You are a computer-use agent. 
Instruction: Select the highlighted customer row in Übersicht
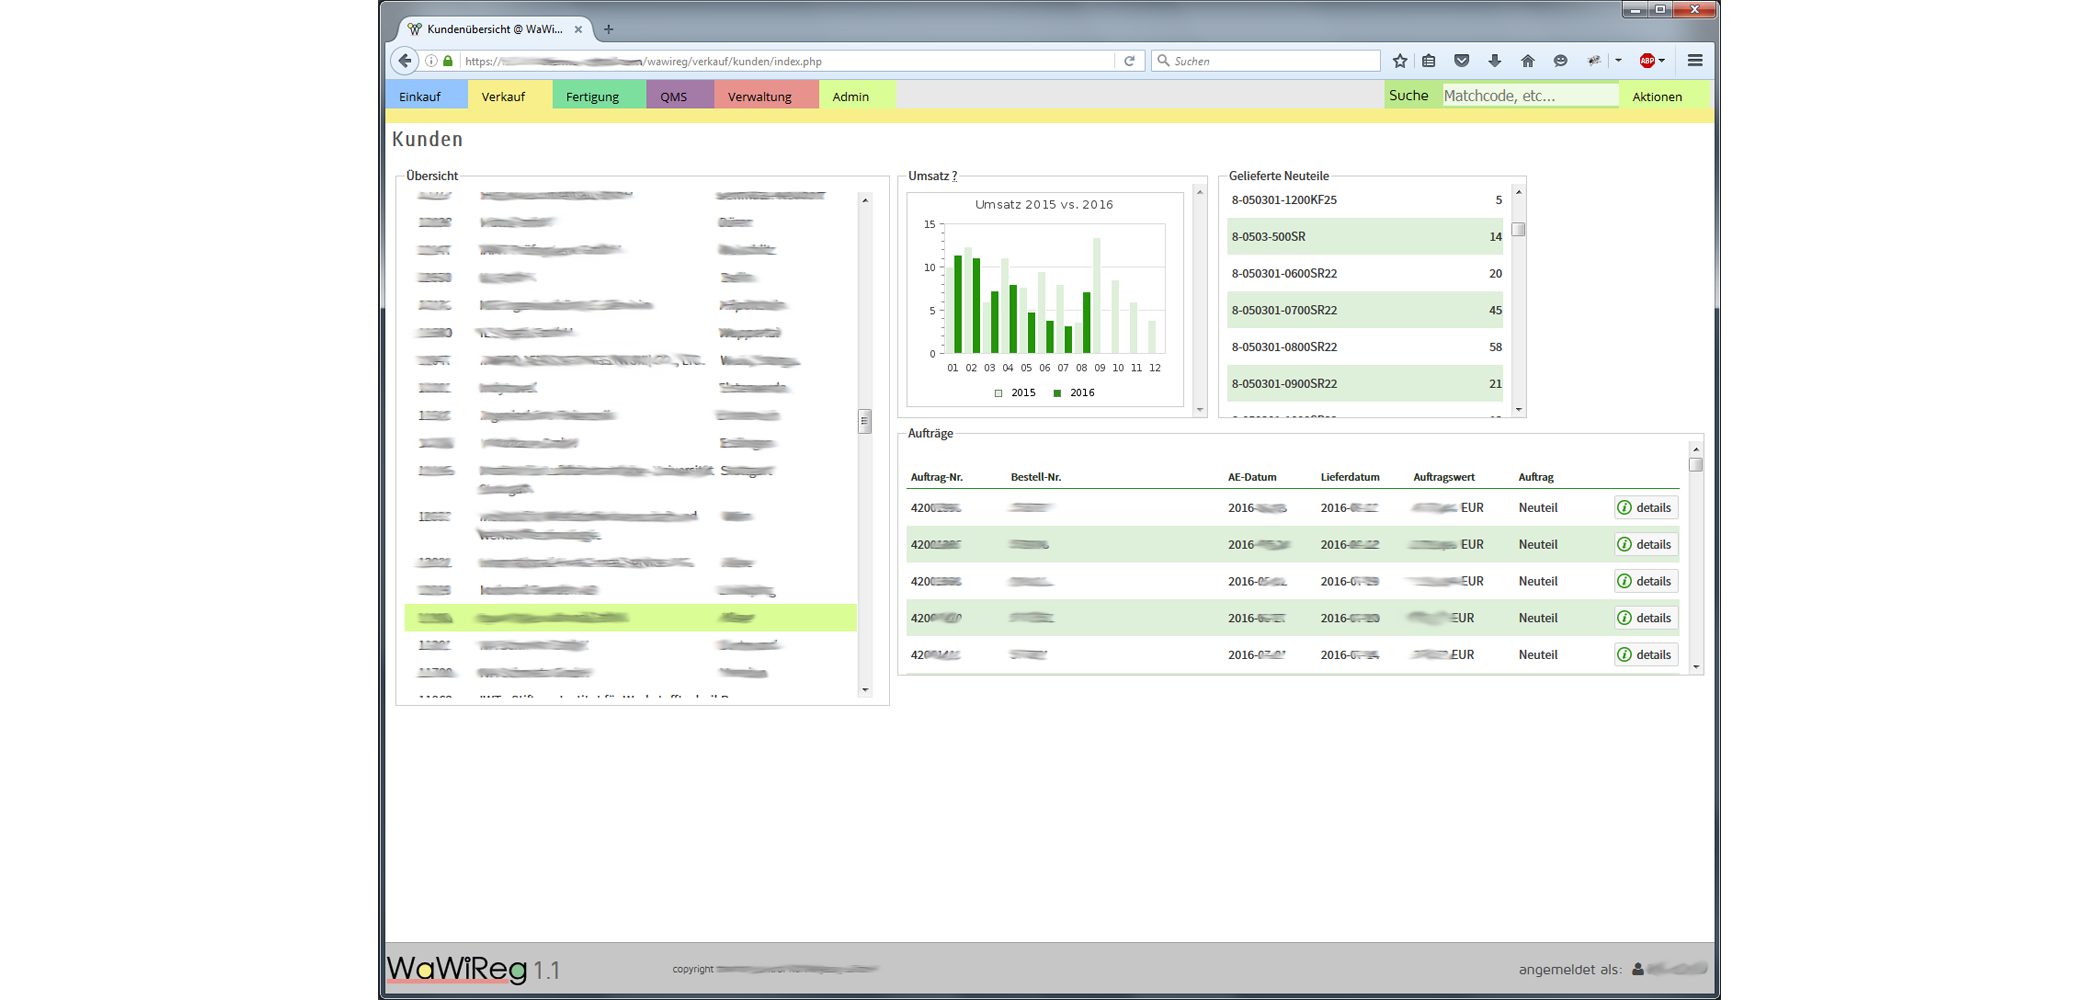click(x=630, y=618)
